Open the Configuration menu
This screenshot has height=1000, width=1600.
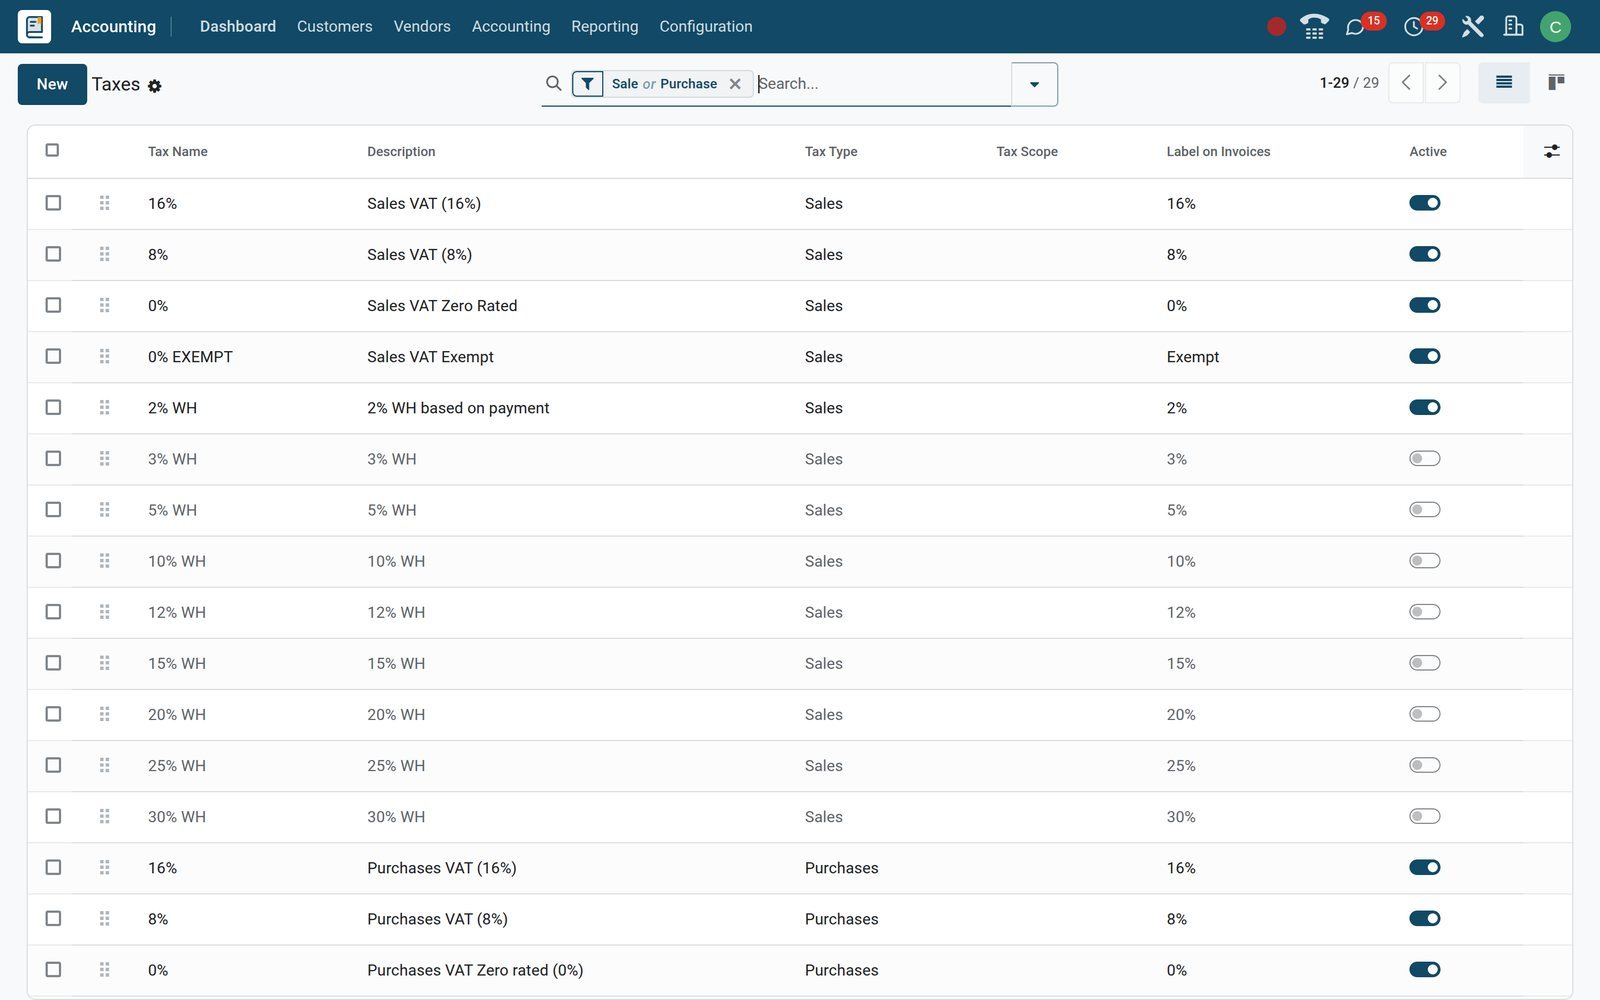coord(706,26)
